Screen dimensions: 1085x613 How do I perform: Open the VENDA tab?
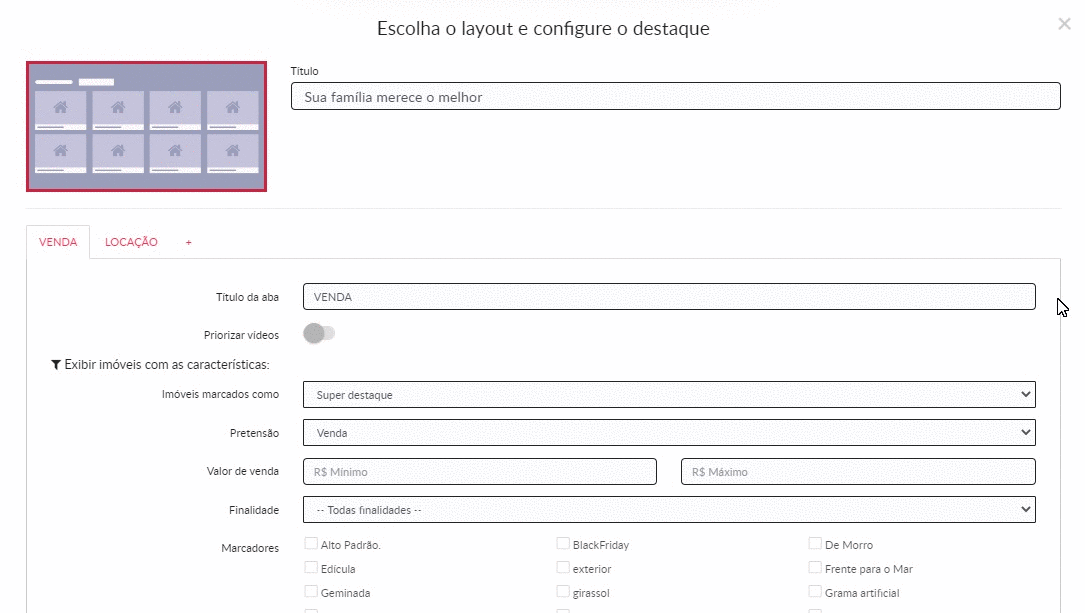(x=58, y=242)
